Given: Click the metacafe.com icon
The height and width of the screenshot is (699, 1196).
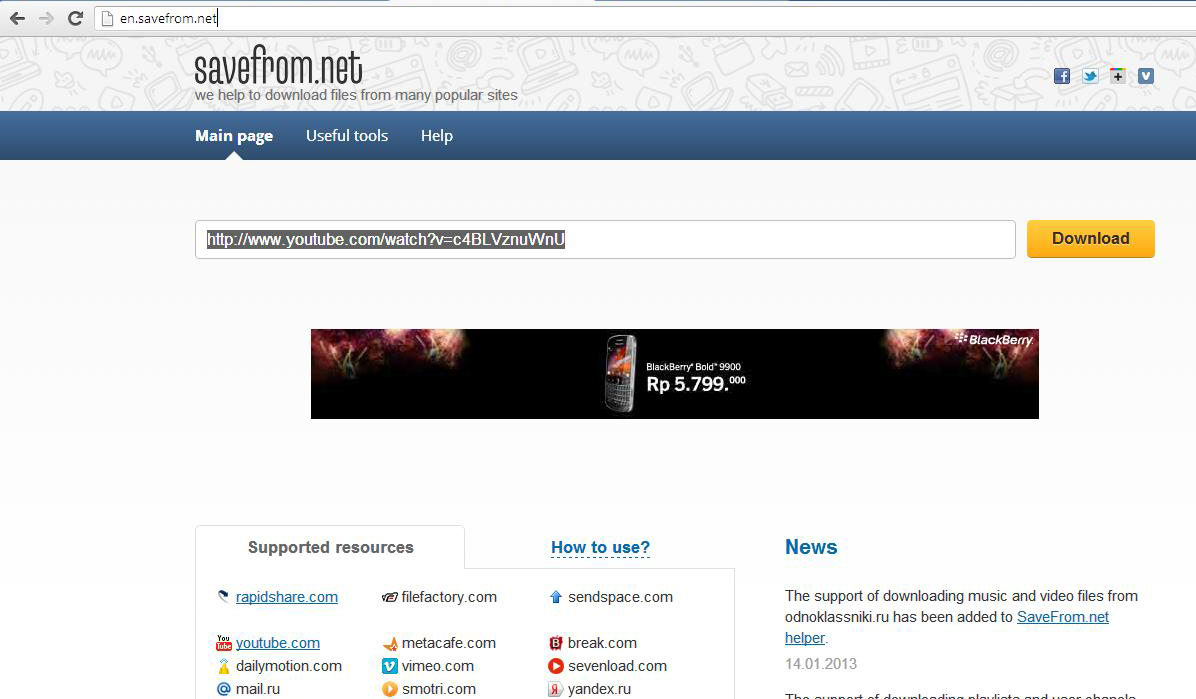Looking at the screenshot, I should click(x=390, y=643).
